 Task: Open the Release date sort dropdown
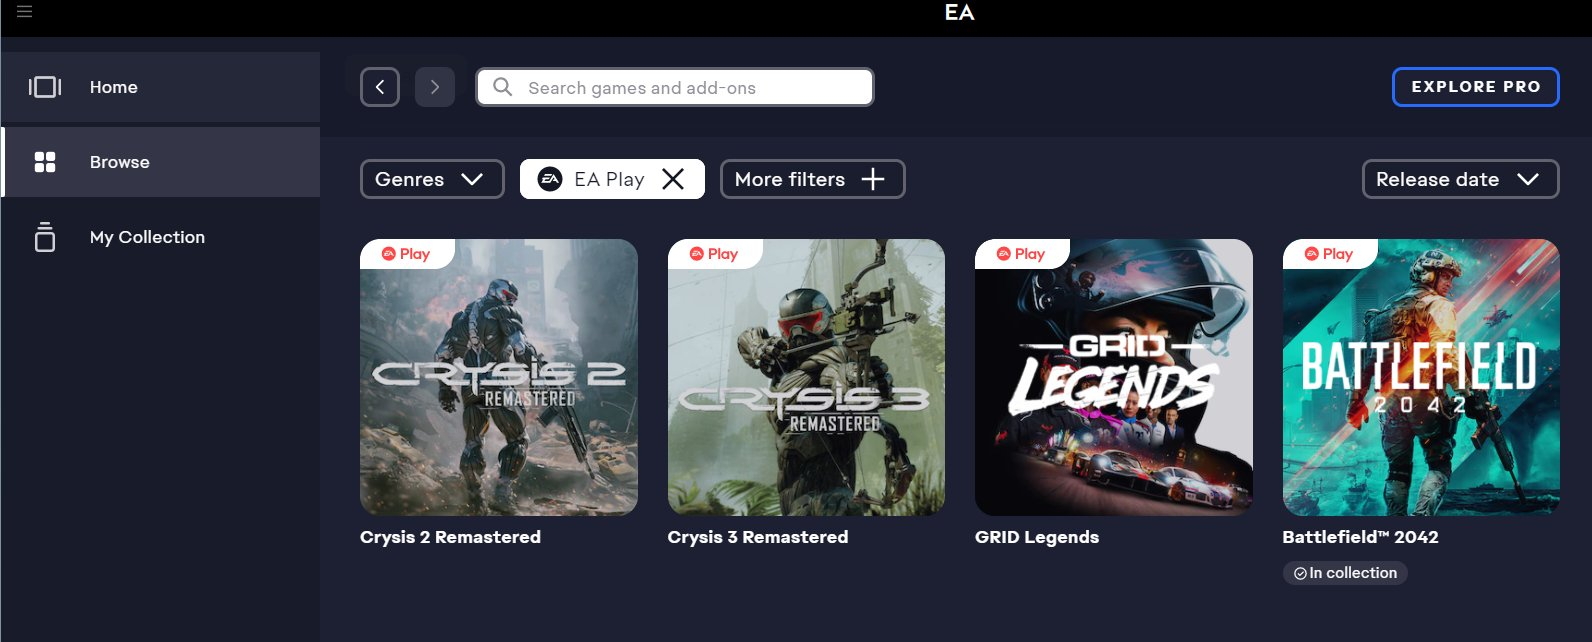(x=1459, y=179)
